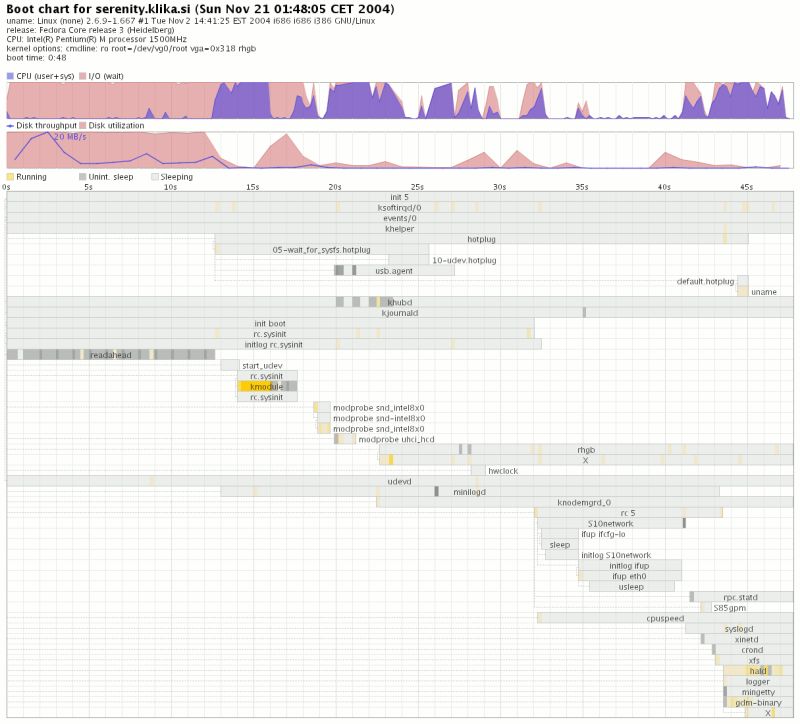Click the Disk throughput line legend marker
This screenshot has height=724, width=800.
[x=10, y=126]
